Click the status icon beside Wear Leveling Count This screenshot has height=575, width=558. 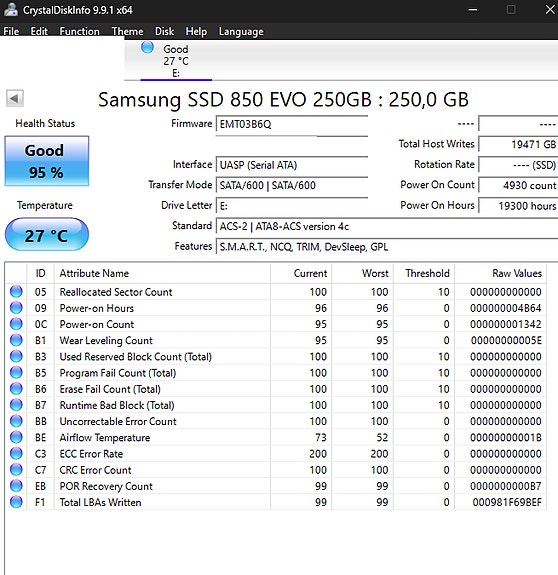pos(16,340)
